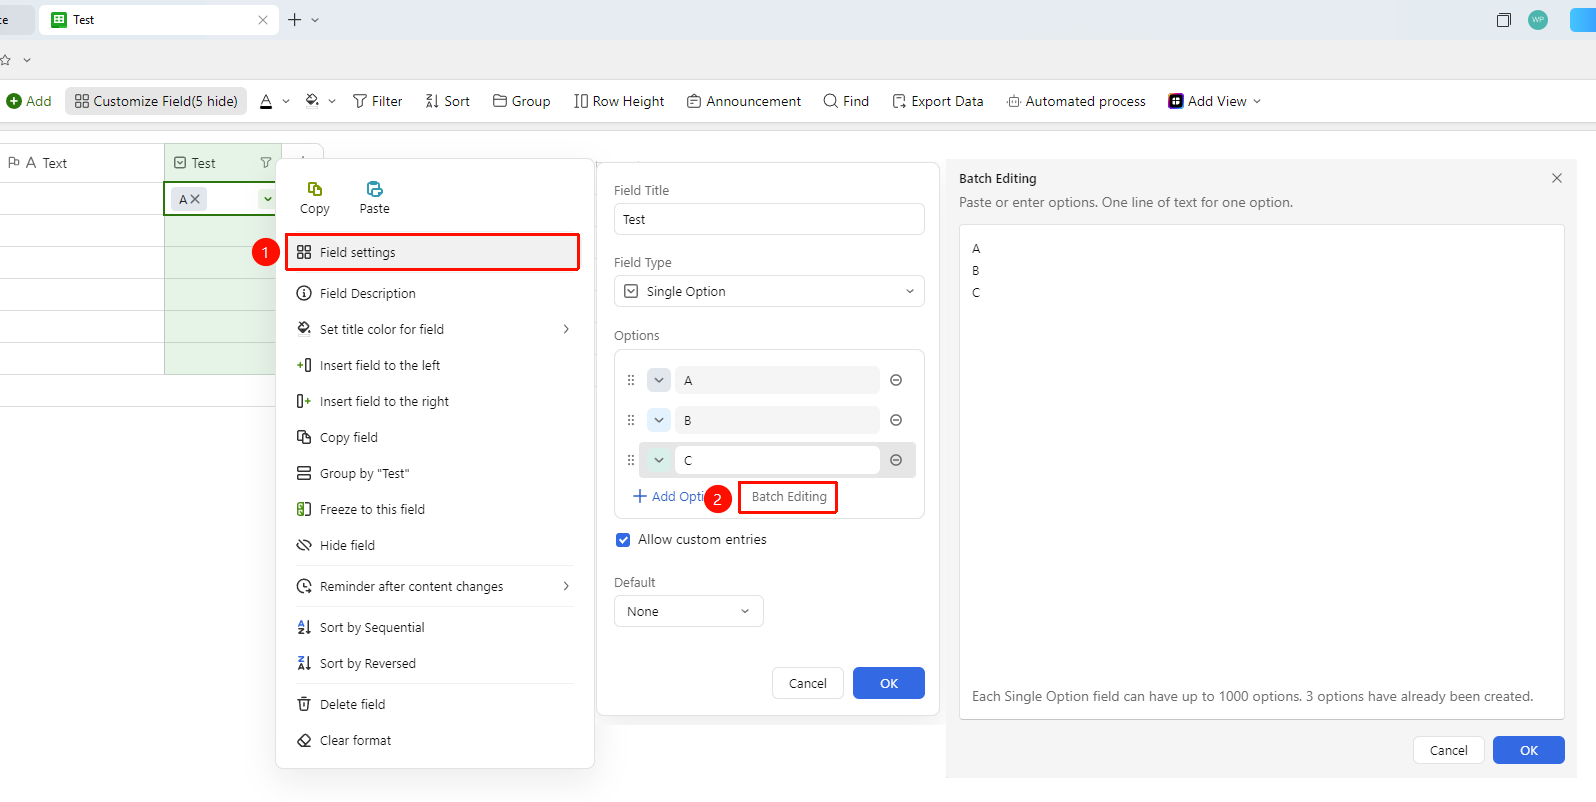Open Row Height settings
This screenshot has height=802, width=1596.
[x=619, y=101]
